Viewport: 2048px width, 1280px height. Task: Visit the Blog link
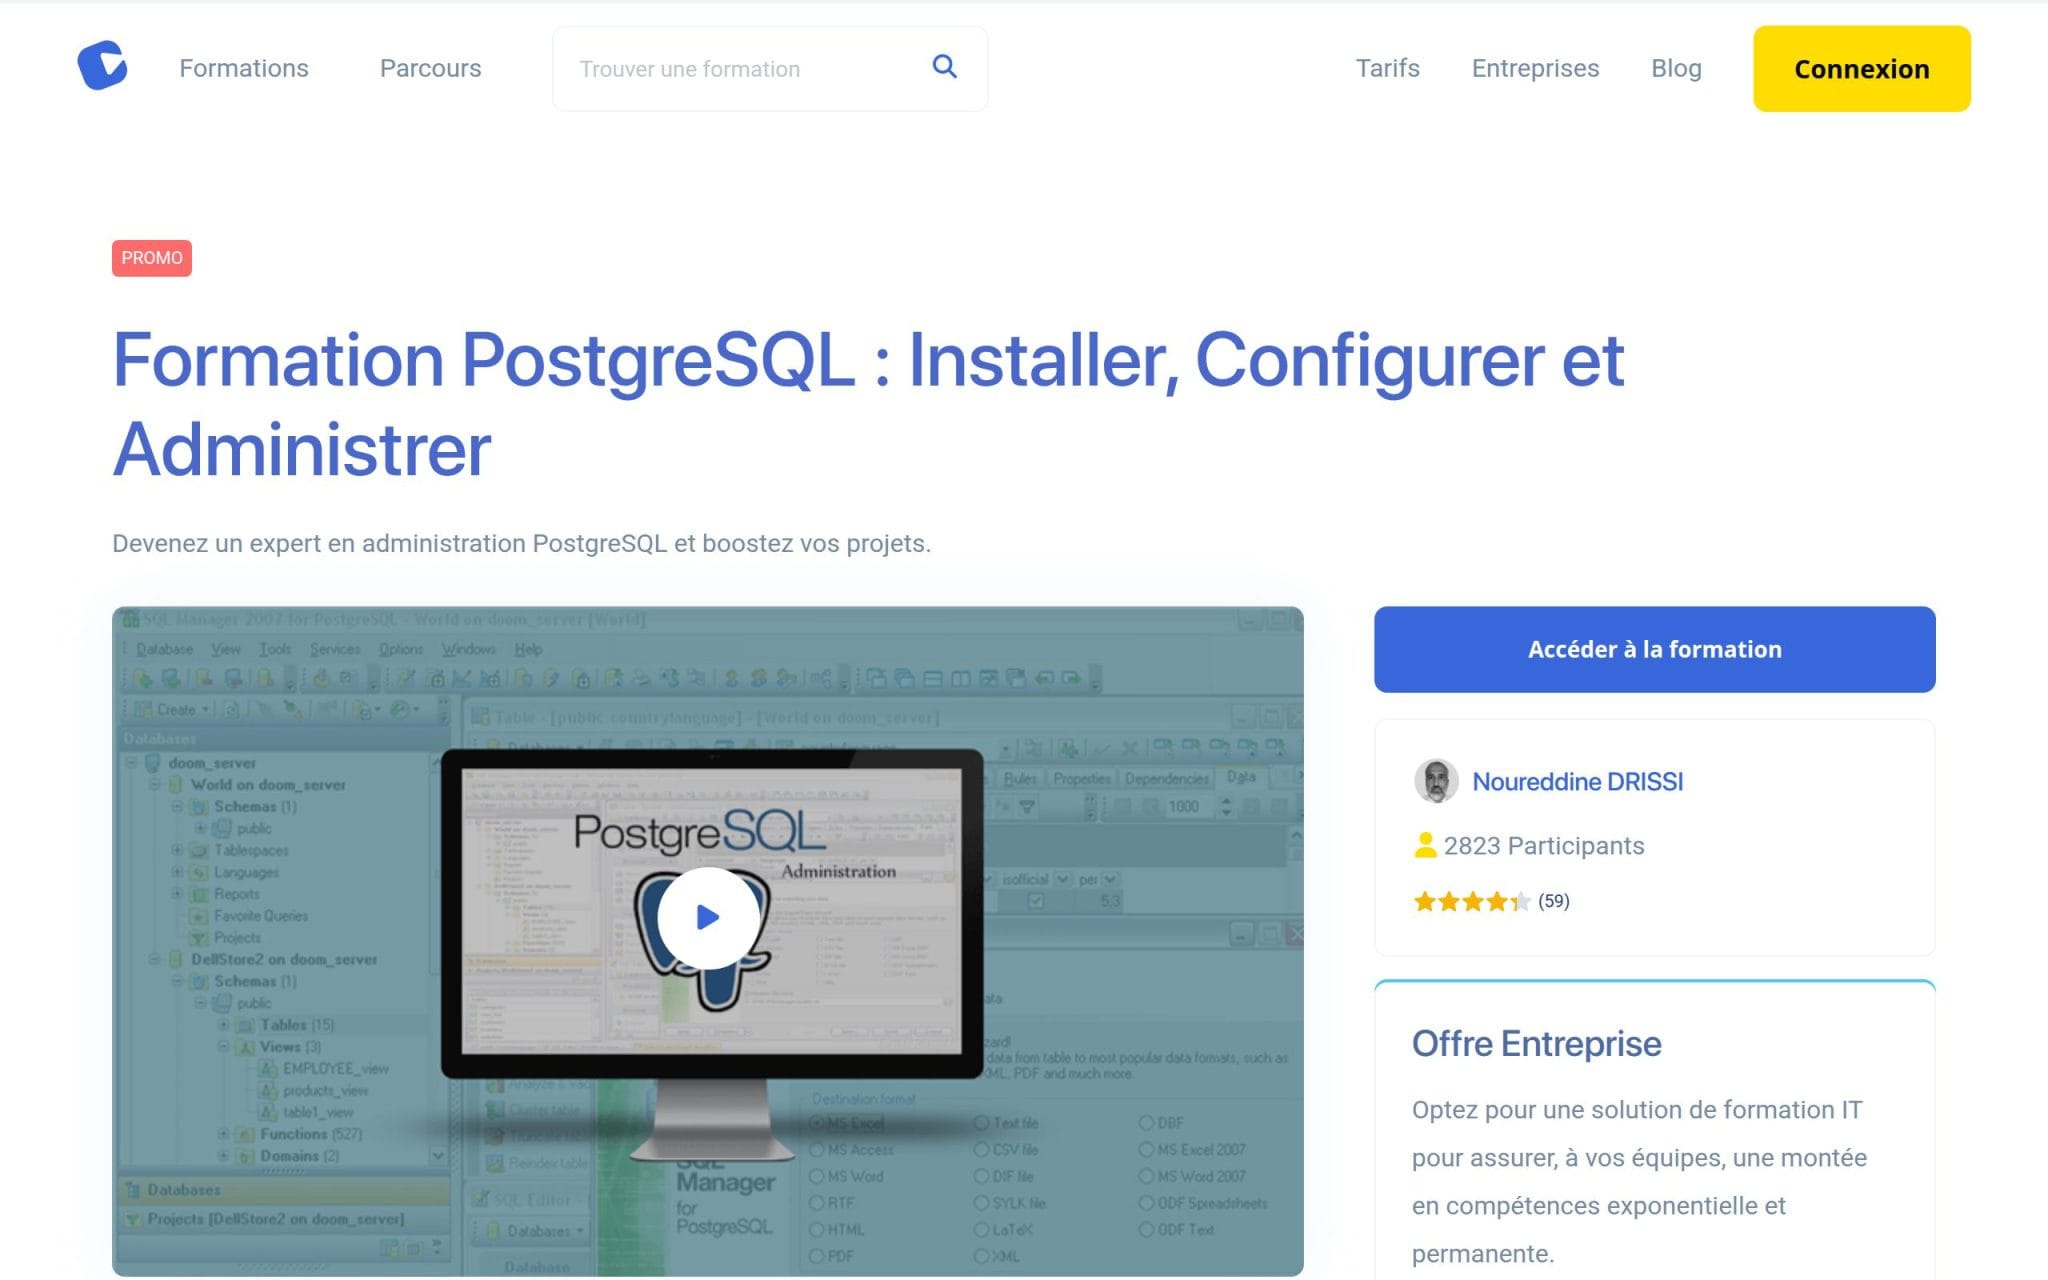click(x=1676, y=68)
